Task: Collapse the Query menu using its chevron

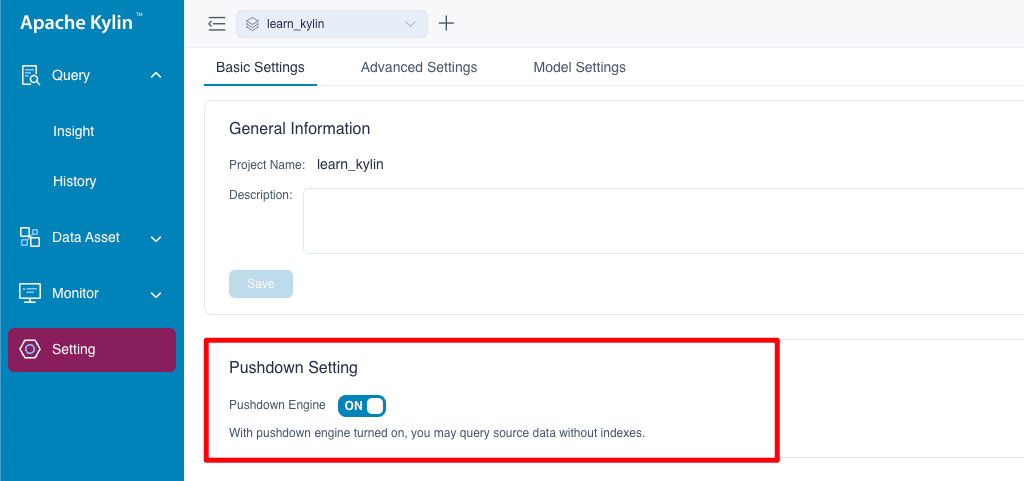Action: 156,75
